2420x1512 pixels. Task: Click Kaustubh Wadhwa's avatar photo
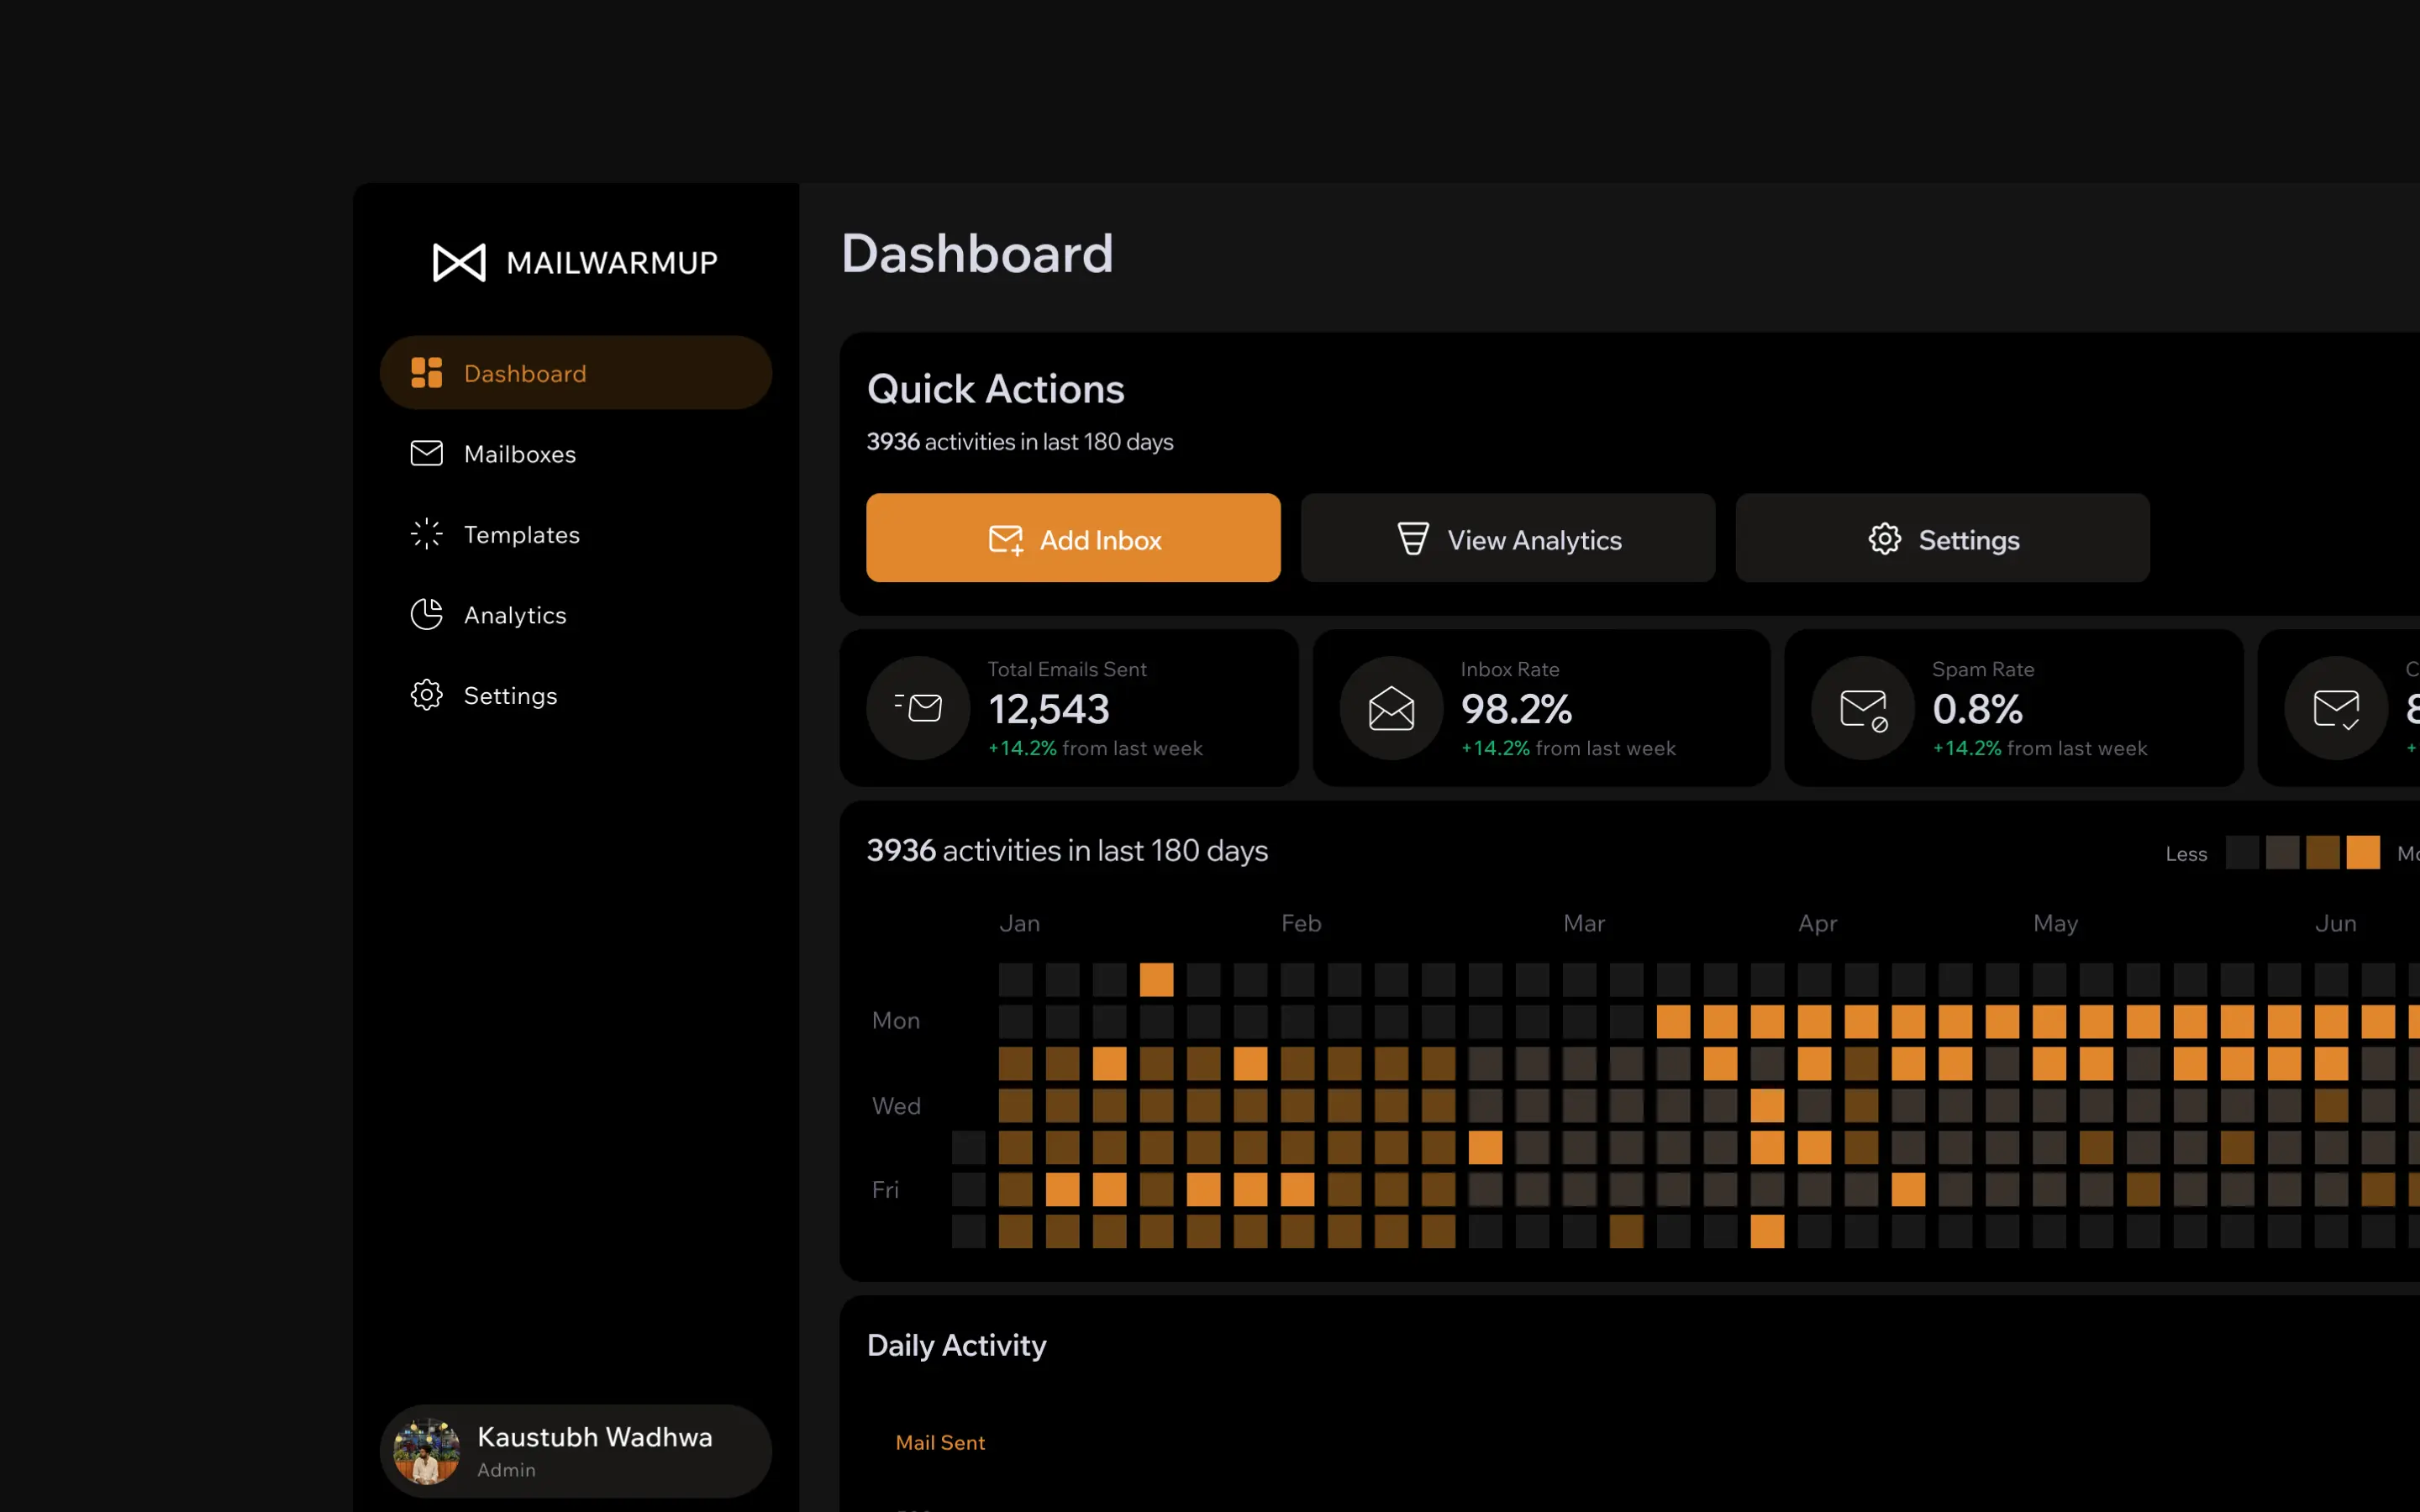(427, 1451)
